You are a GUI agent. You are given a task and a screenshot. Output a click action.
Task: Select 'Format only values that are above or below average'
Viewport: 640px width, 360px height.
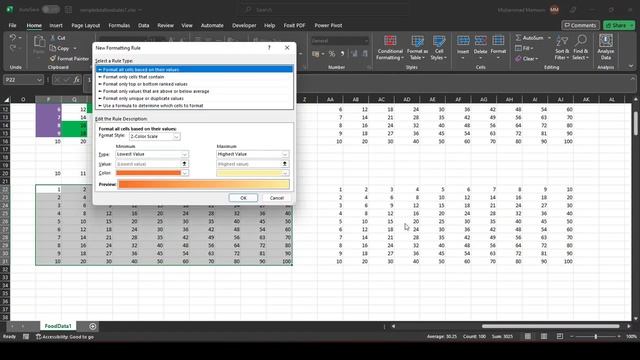point(194,91)
